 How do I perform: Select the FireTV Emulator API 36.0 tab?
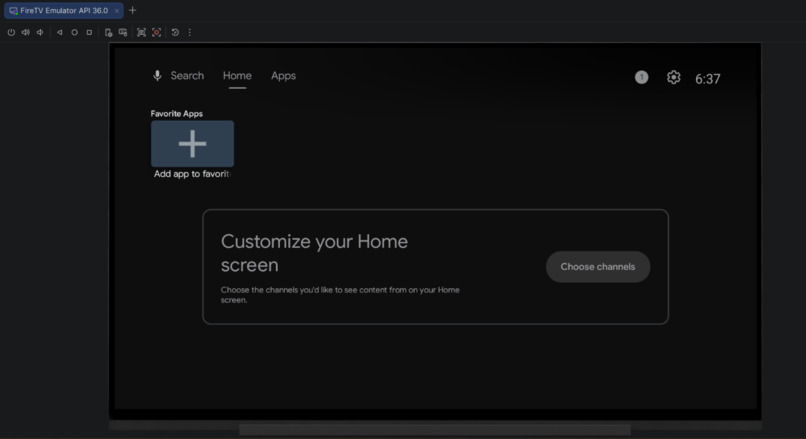pyautogui.click(x=64, y=10)
